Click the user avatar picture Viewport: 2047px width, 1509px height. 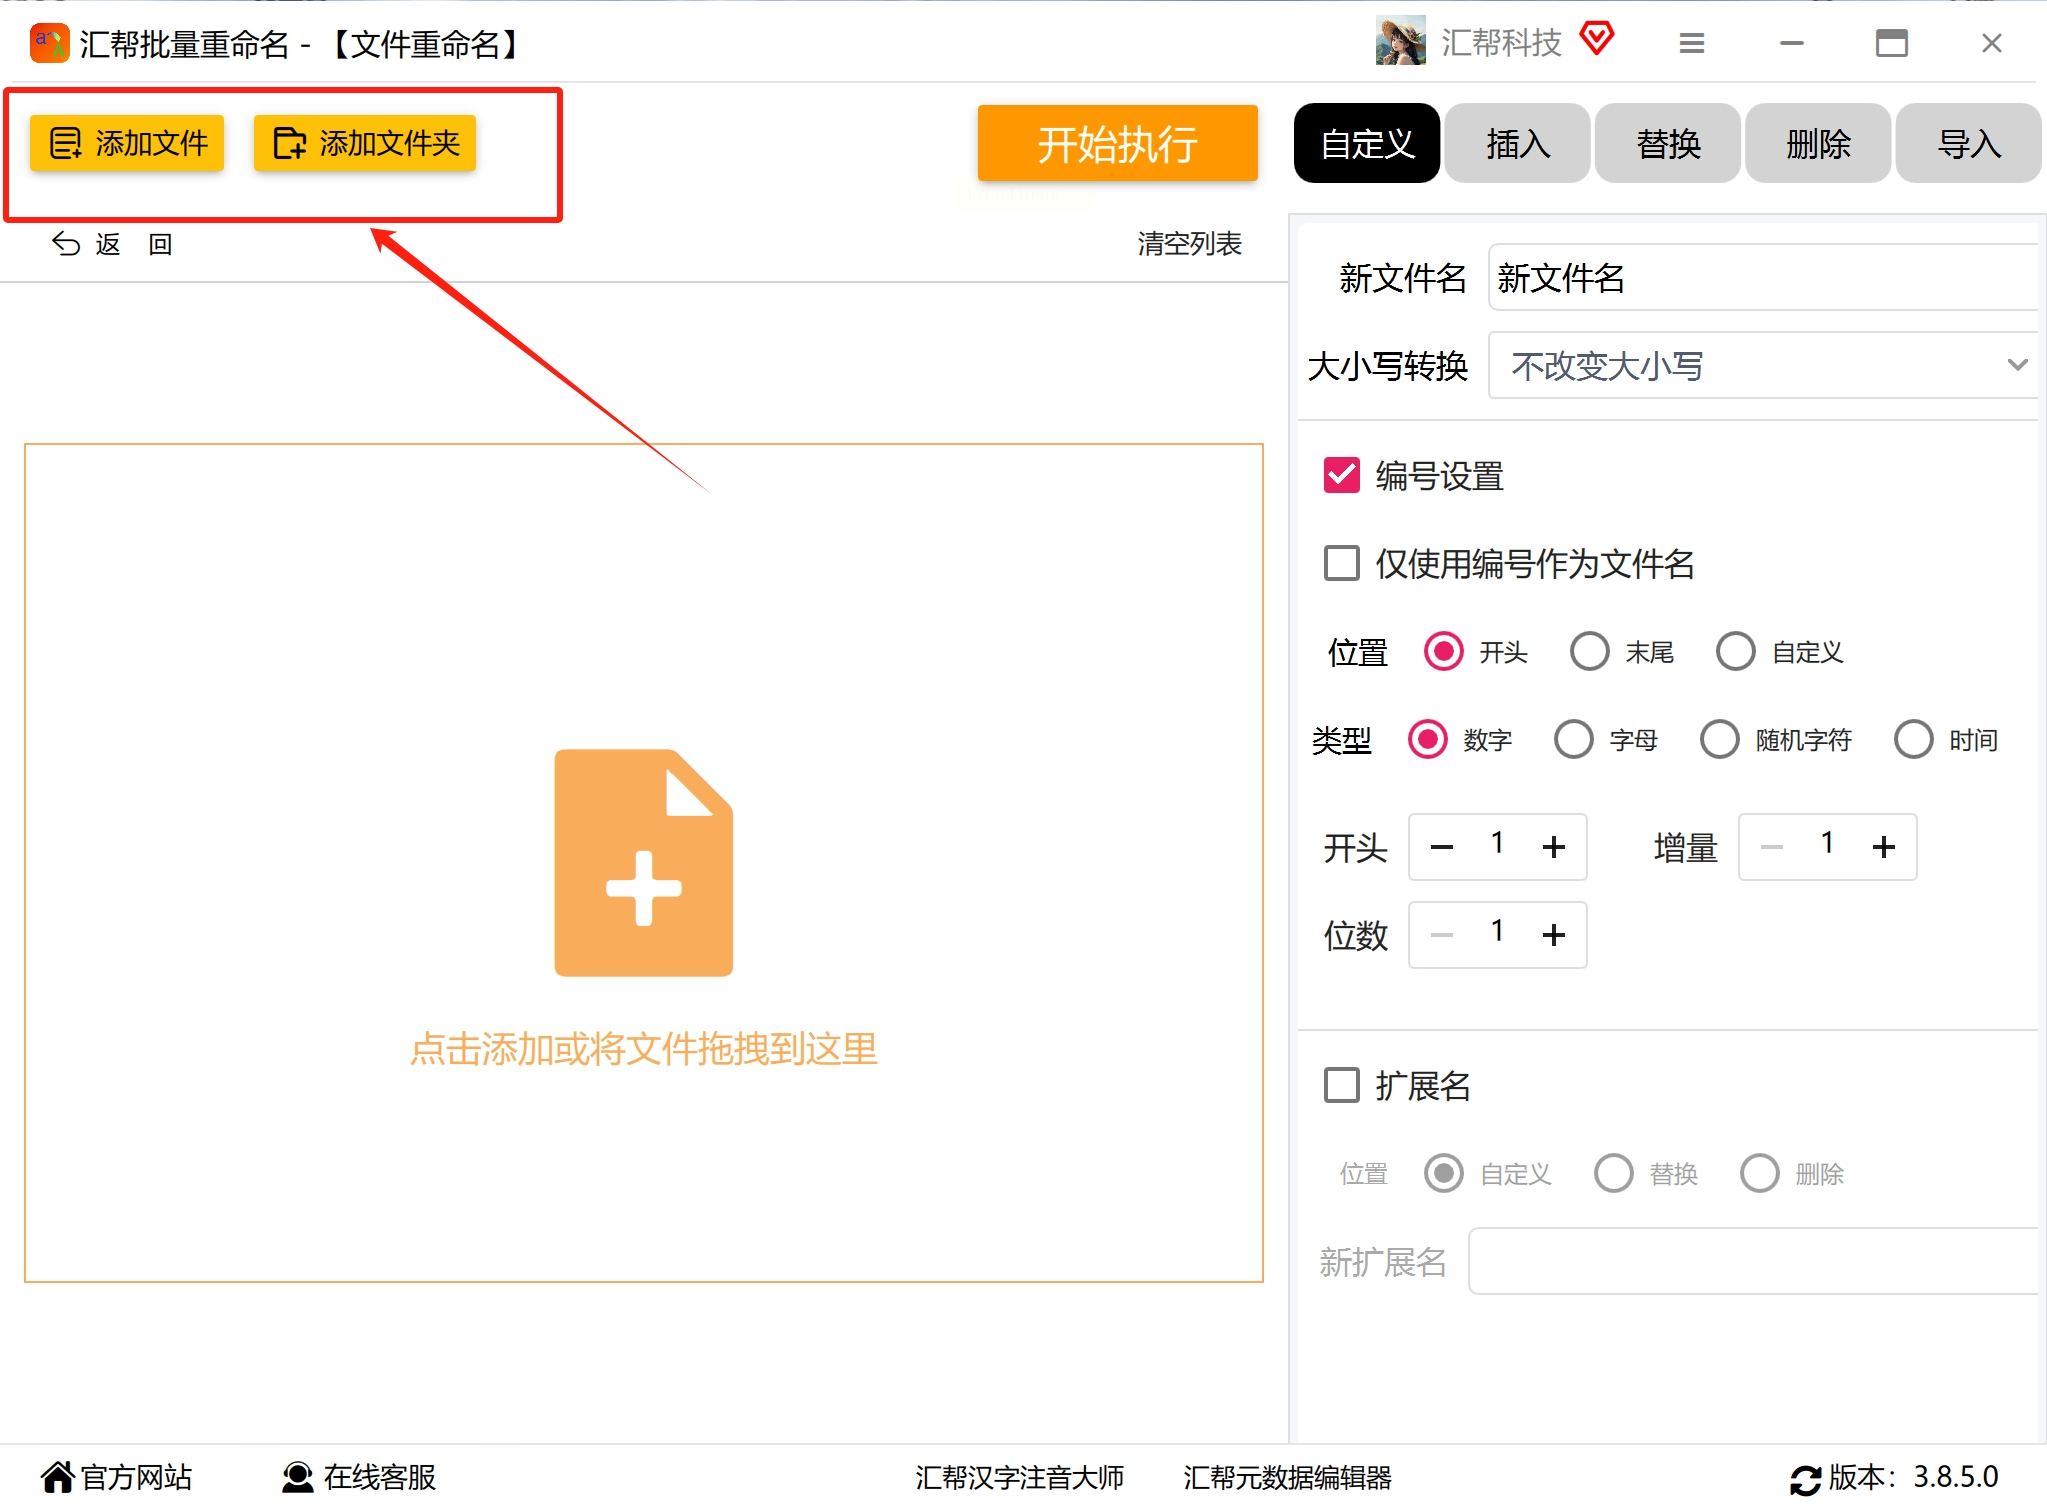(1400, 42)
